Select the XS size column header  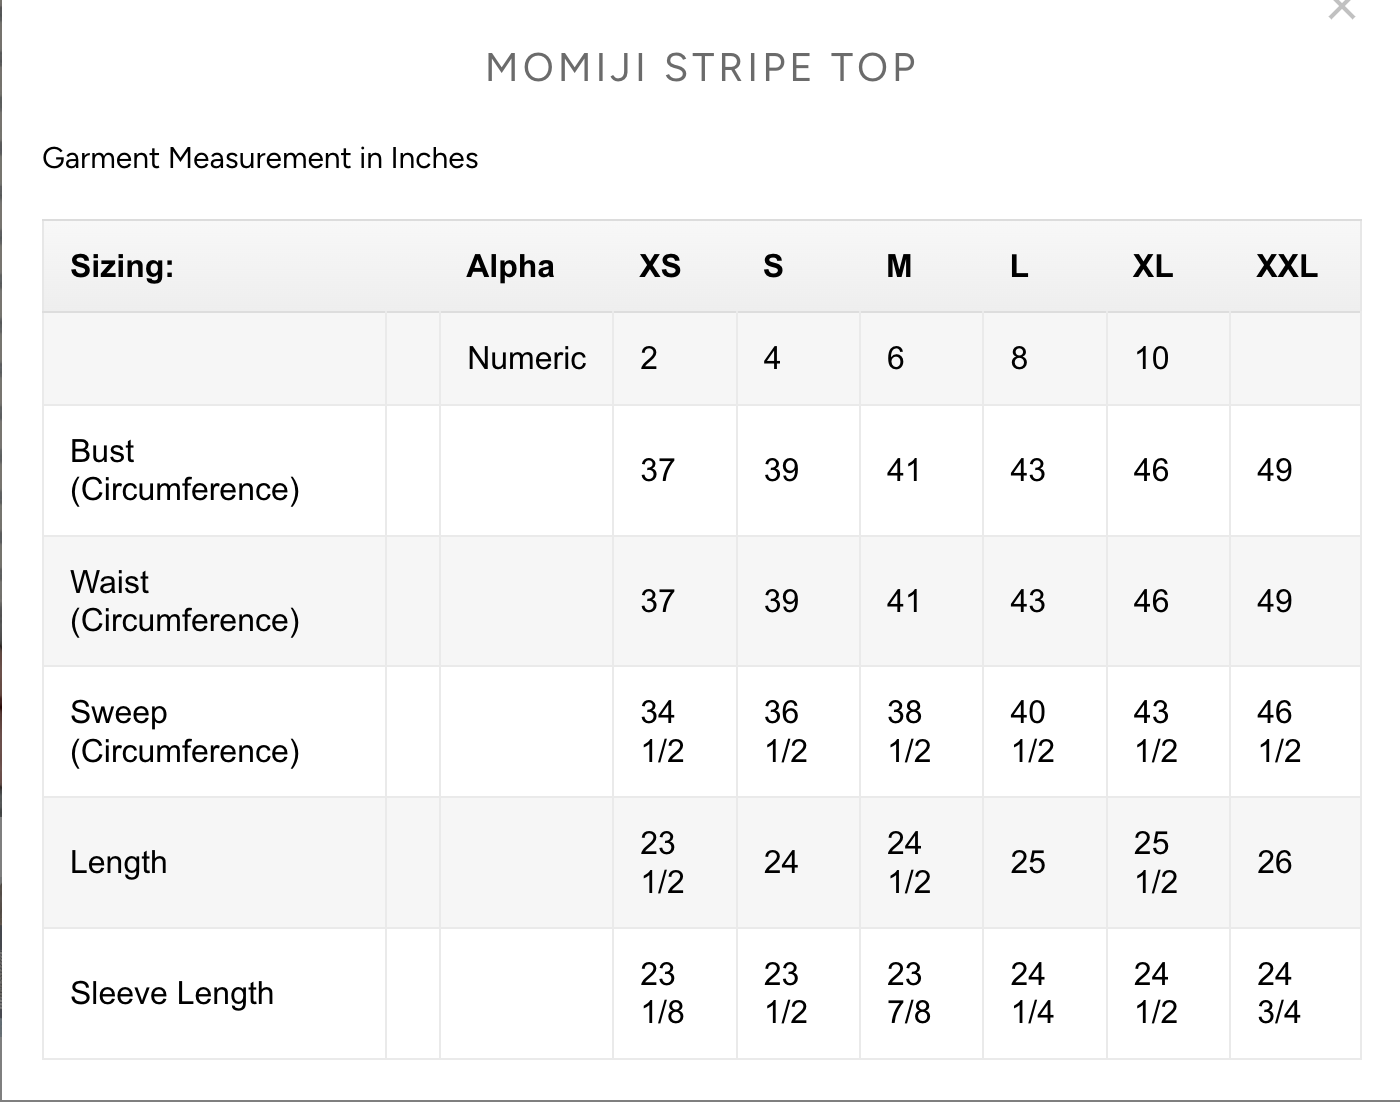coord(660,266)
